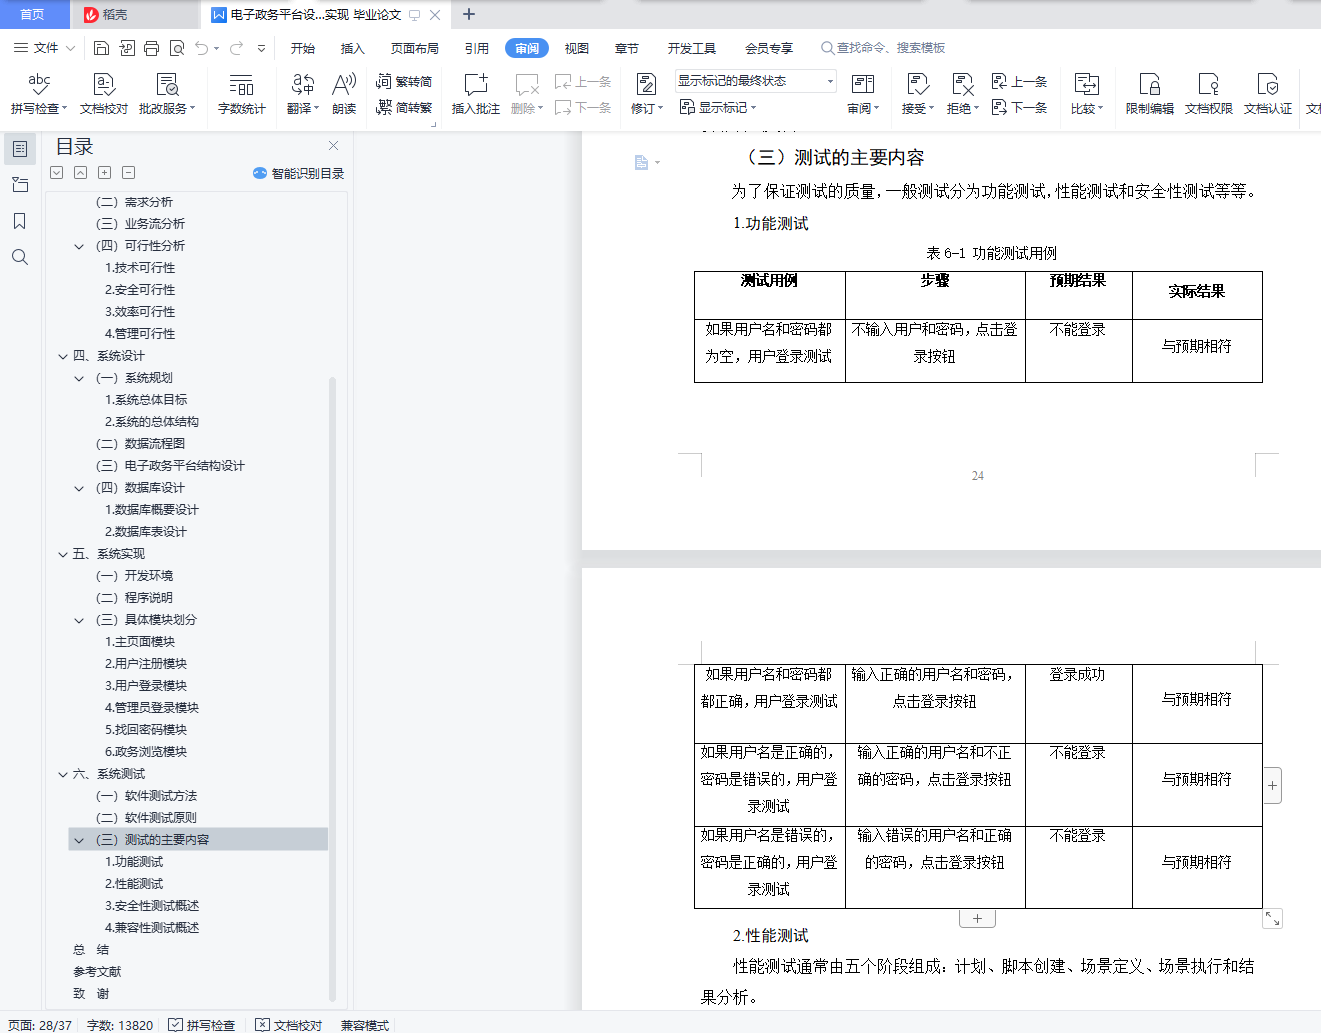Start the 翻译 translate tool
This screenshot has height=1033, width=1321.
tap(303, 94)
